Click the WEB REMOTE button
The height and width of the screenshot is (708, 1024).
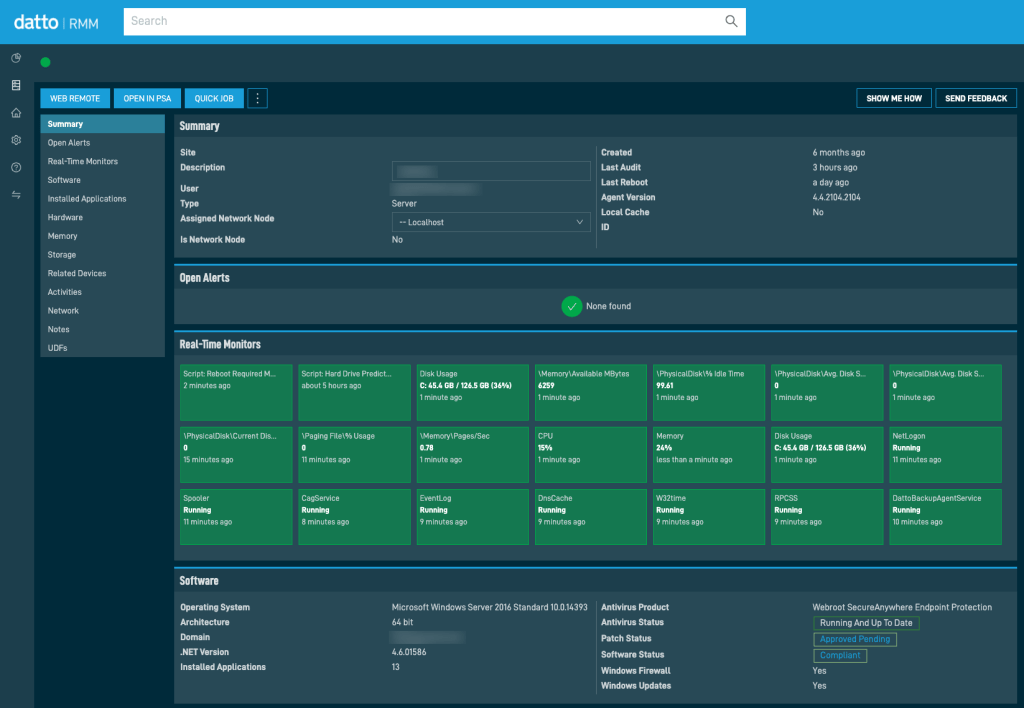[x=75, y=98]
